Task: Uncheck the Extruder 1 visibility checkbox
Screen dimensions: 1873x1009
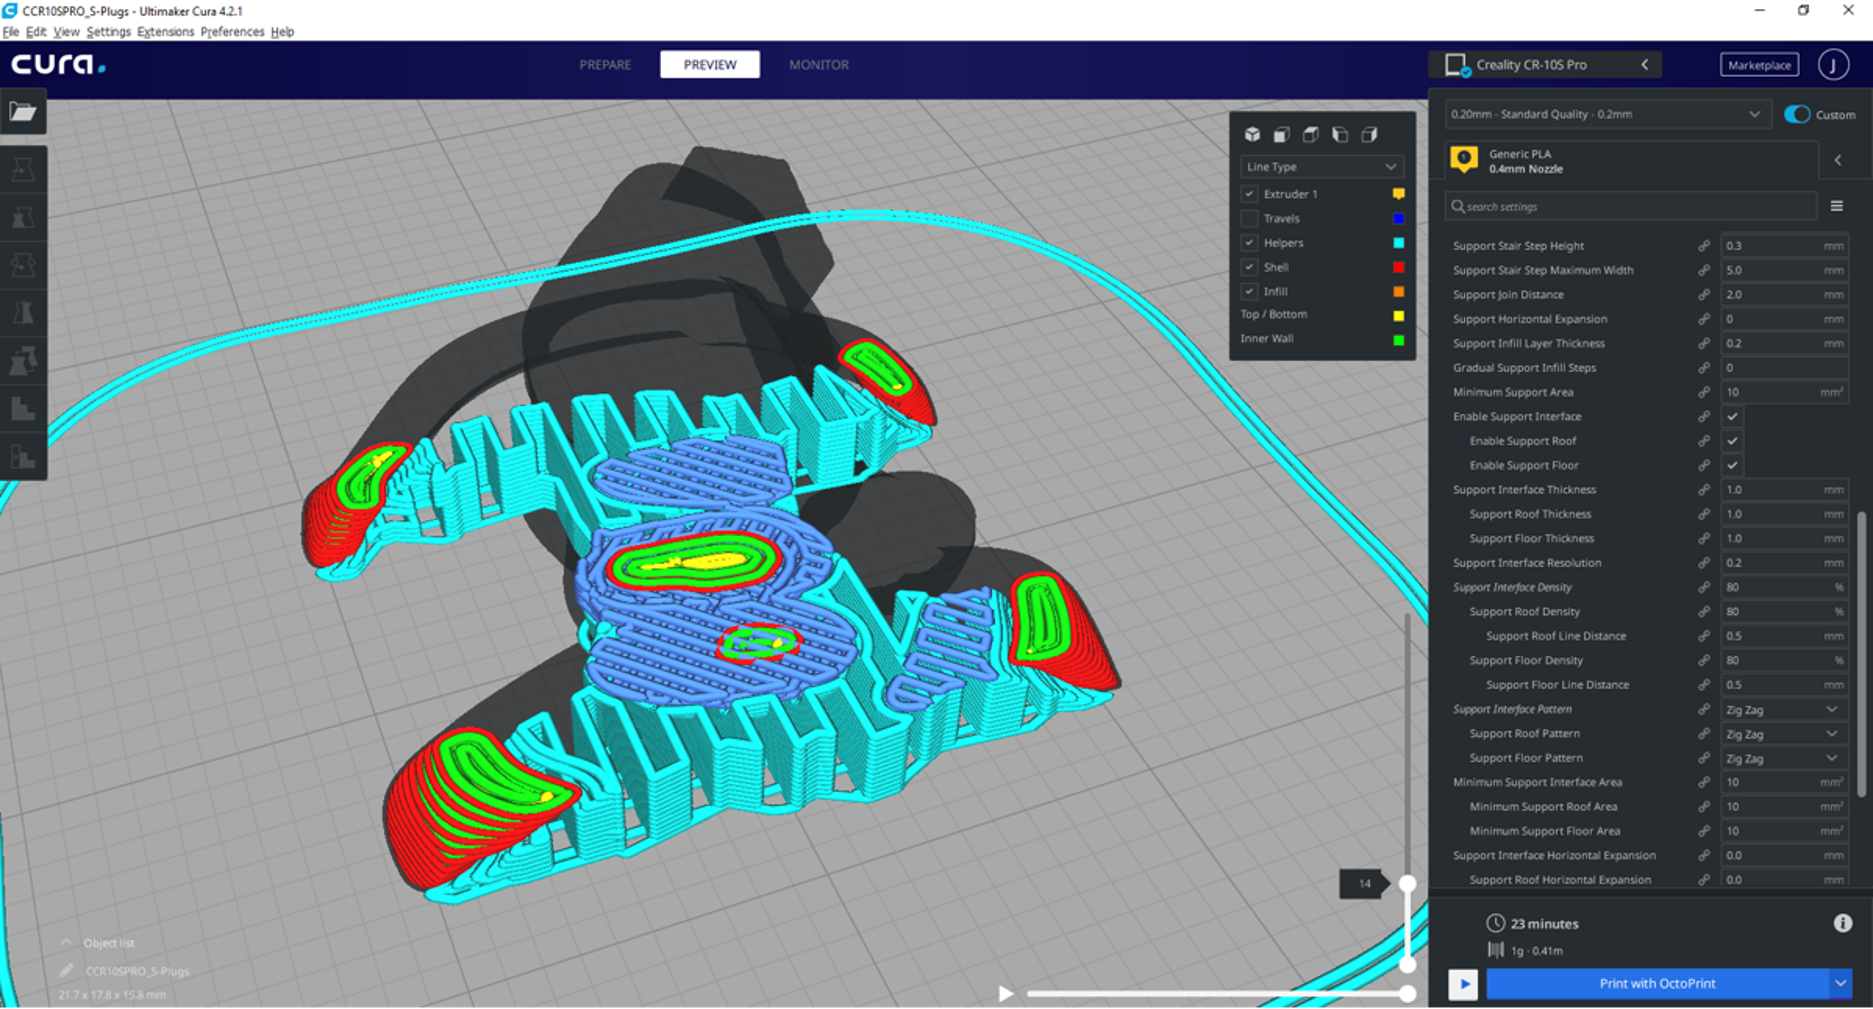Action: point(1250,194)
